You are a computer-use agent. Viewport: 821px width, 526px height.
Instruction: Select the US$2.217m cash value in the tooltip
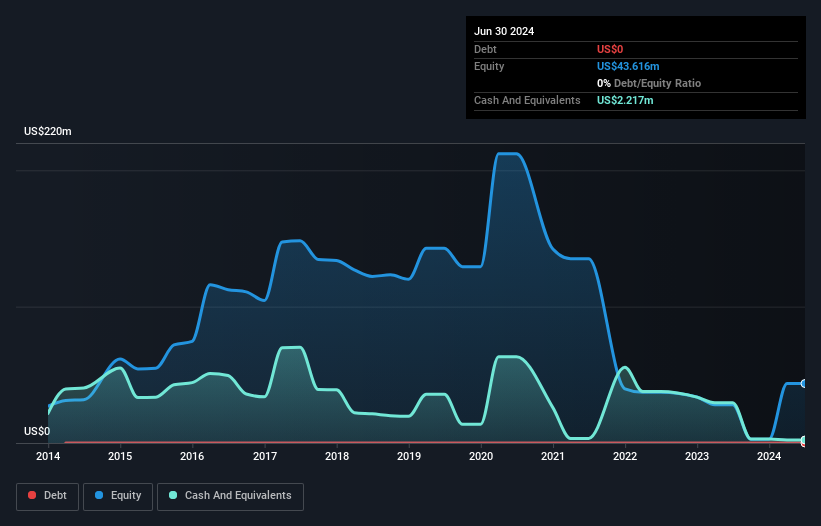click(x=625, y=100)
